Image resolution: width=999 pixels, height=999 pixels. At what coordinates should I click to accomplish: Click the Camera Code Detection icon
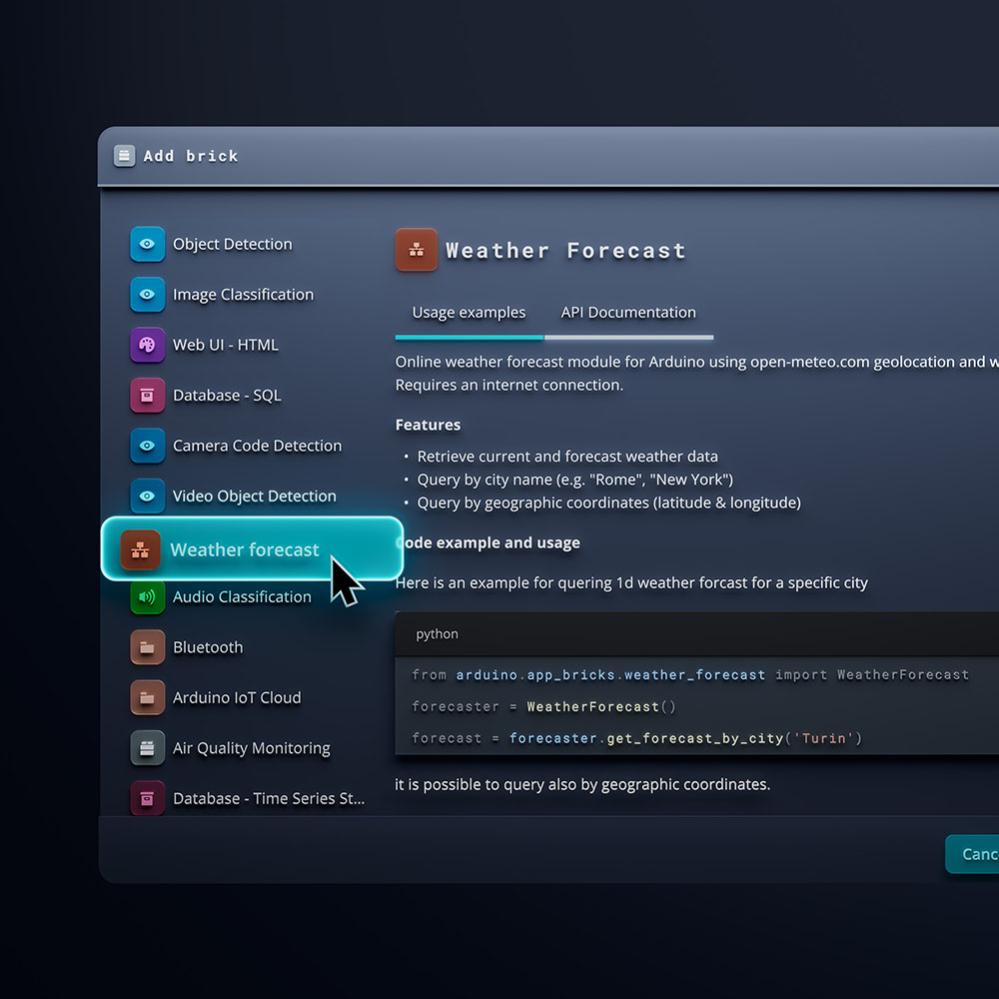point(147,446)
